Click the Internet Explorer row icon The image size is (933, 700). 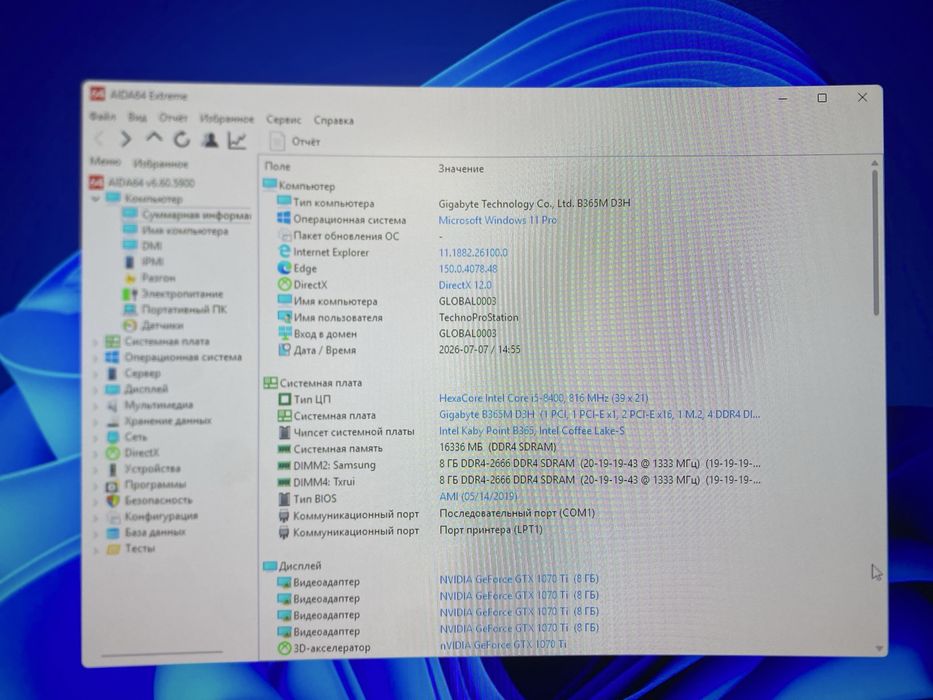tap(284, 252)
